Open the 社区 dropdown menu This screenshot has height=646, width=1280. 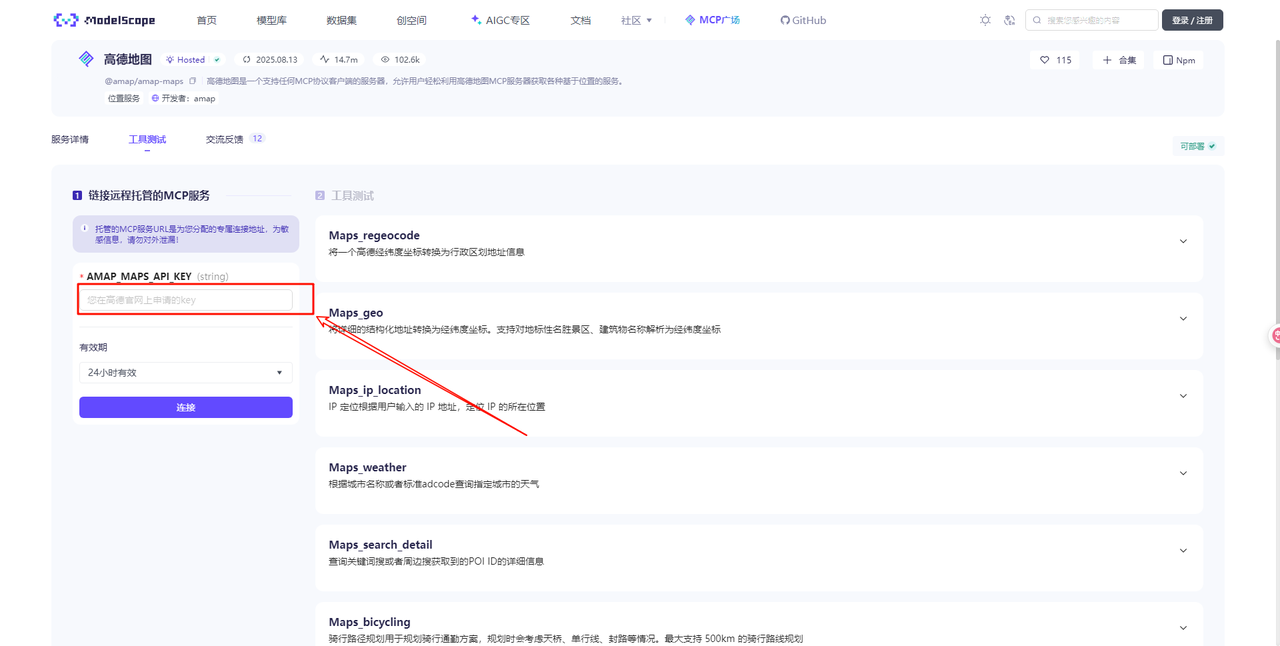(x=636, y=20)
